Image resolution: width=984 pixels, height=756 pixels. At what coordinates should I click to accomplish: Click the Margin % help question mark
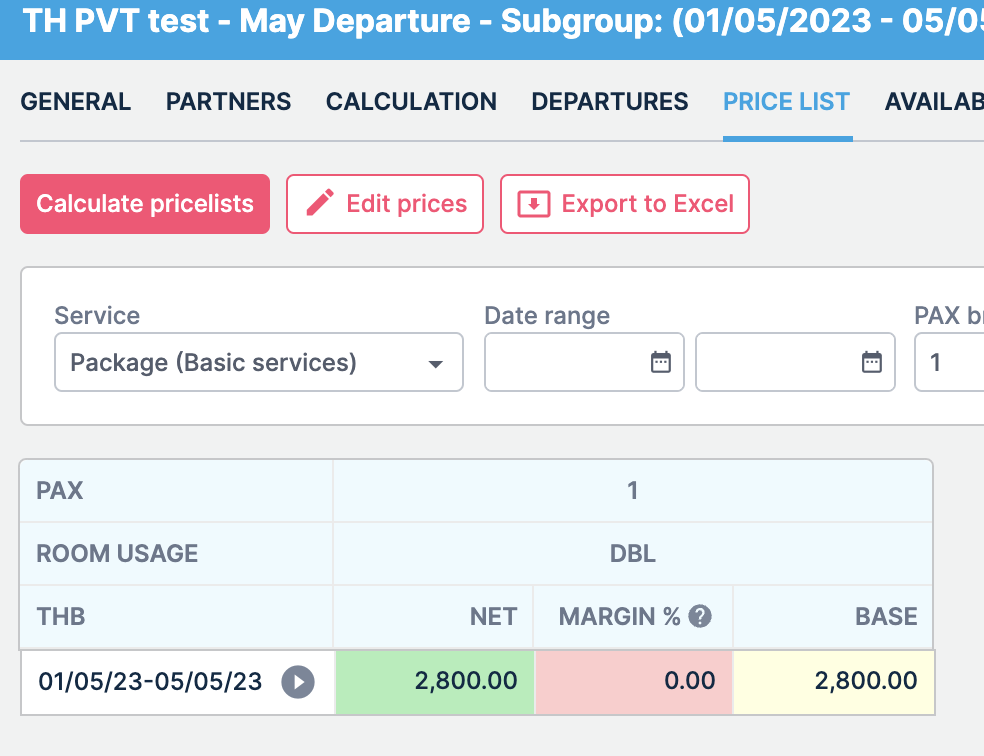point(700,616)
